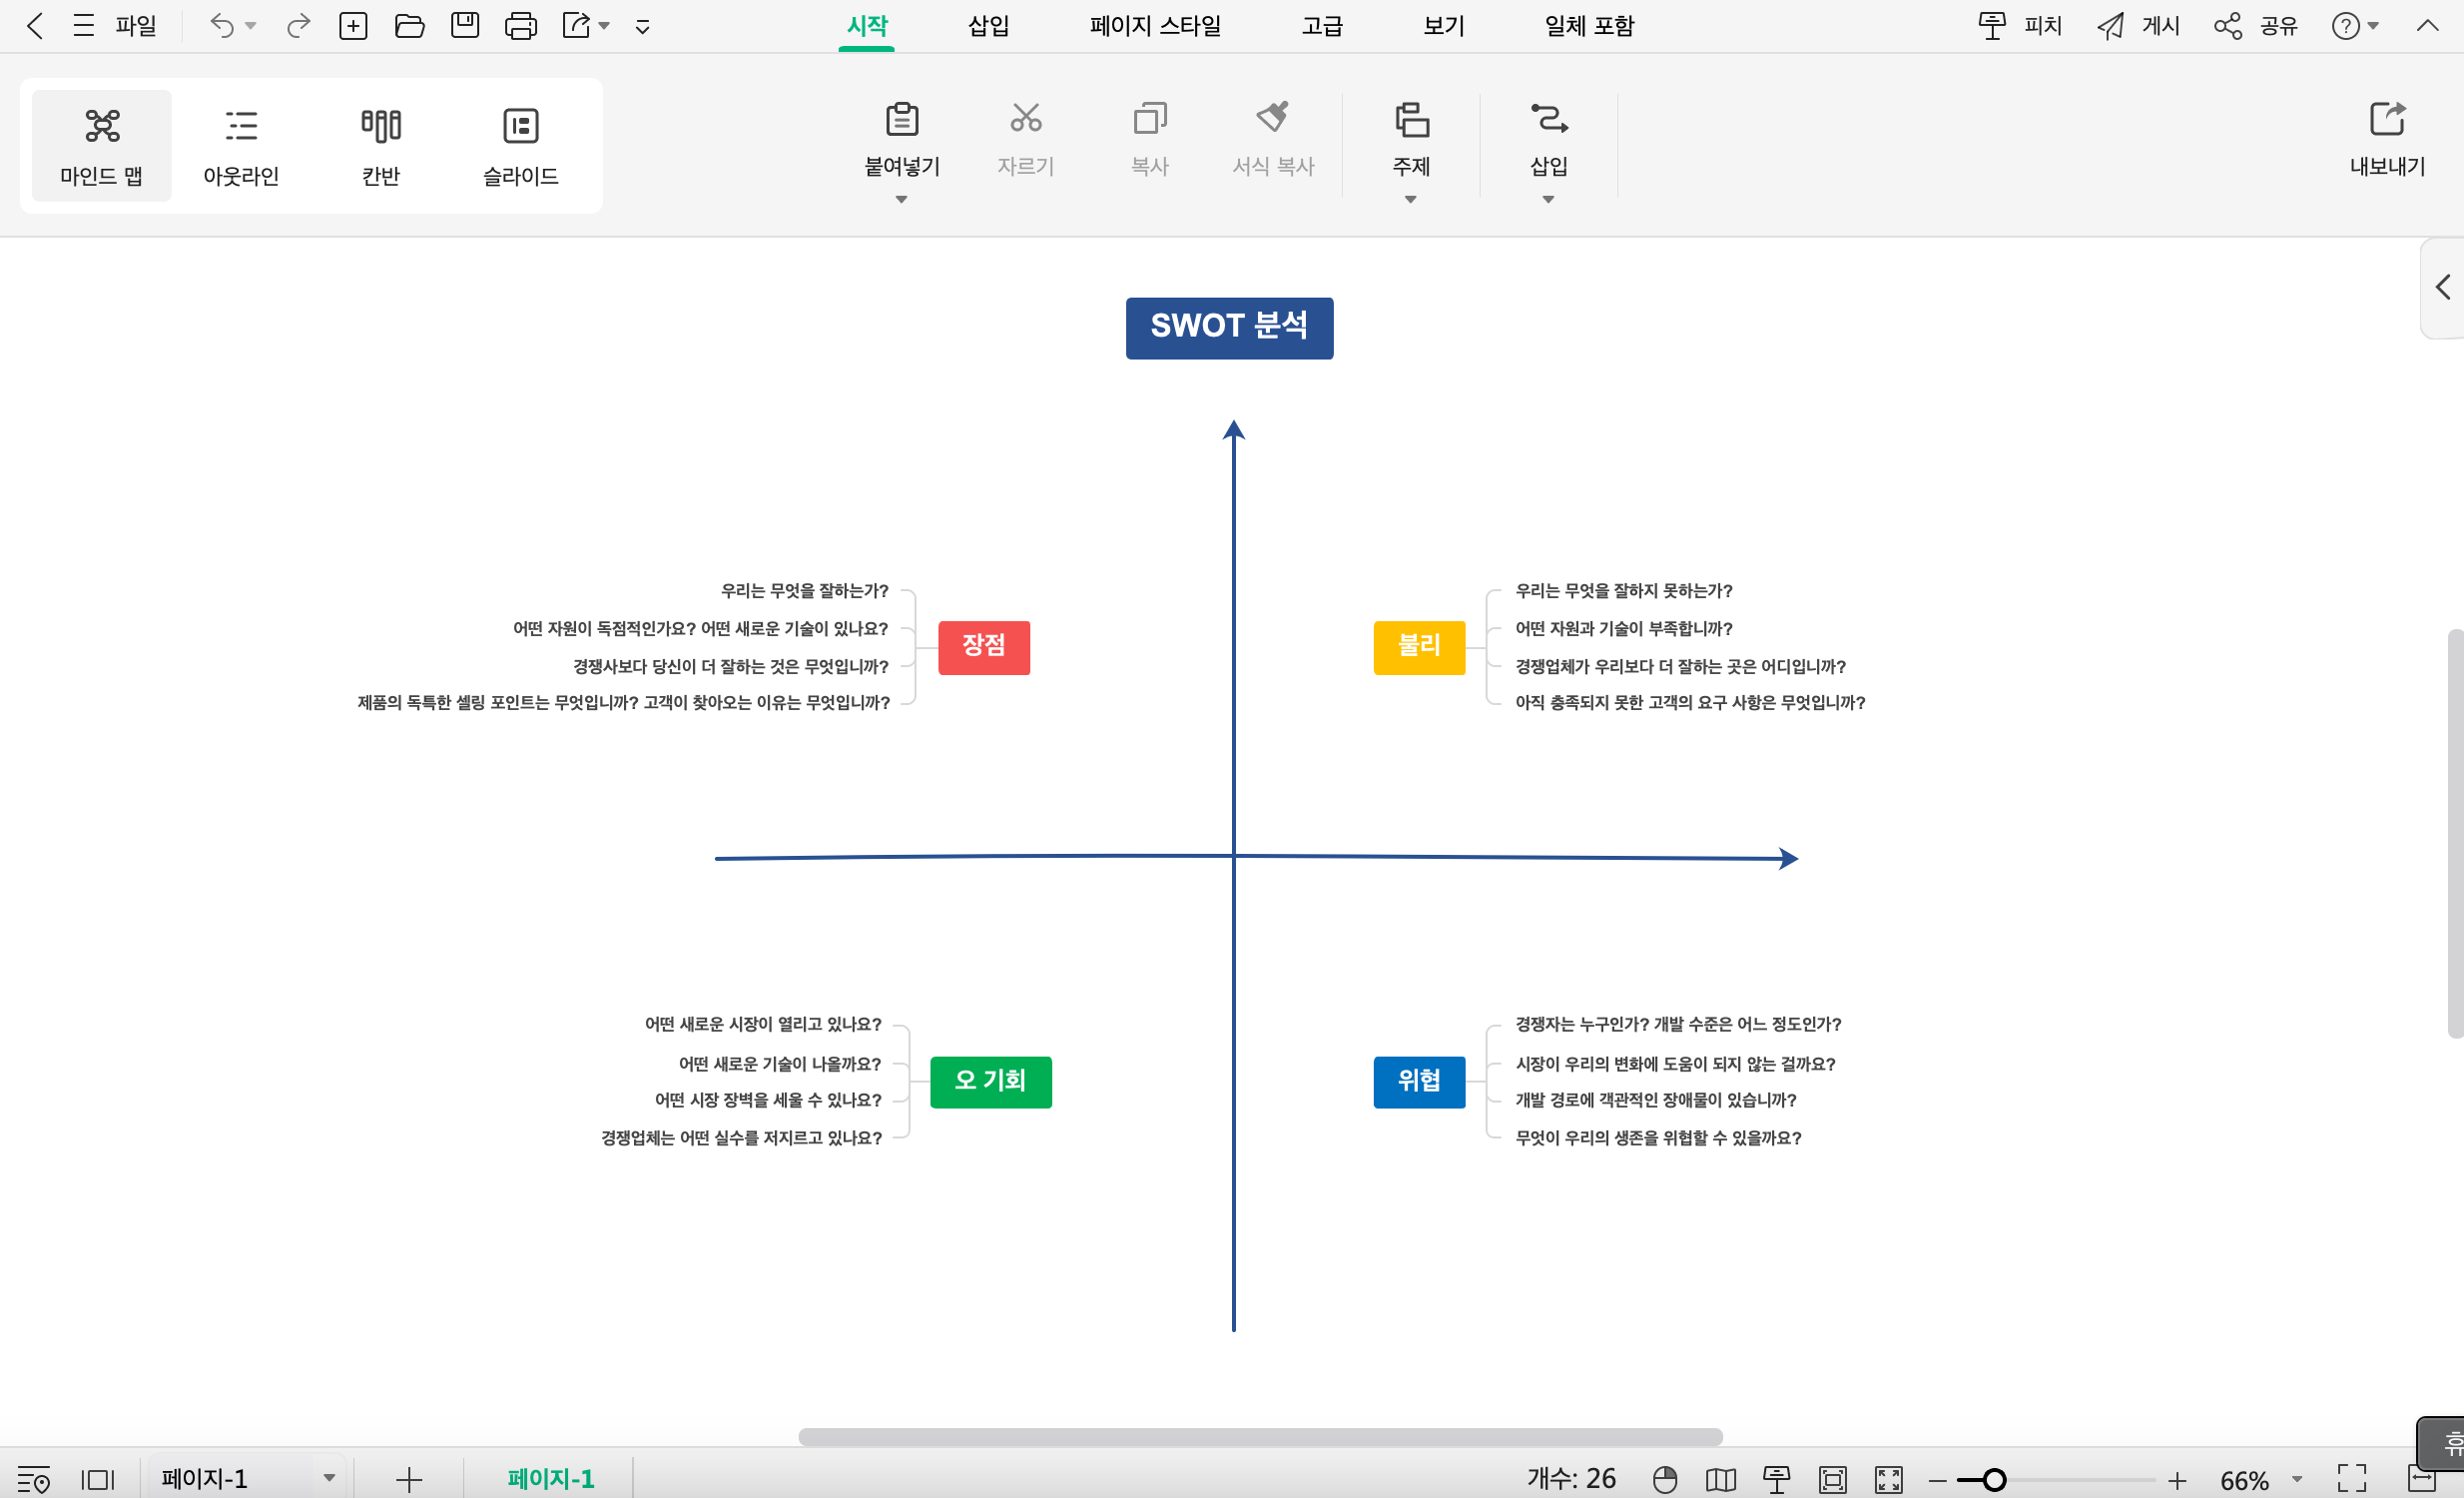2464x1498 pixels.
Task: Switch to 아웃라인 view mode
Action: click(241, 146)
